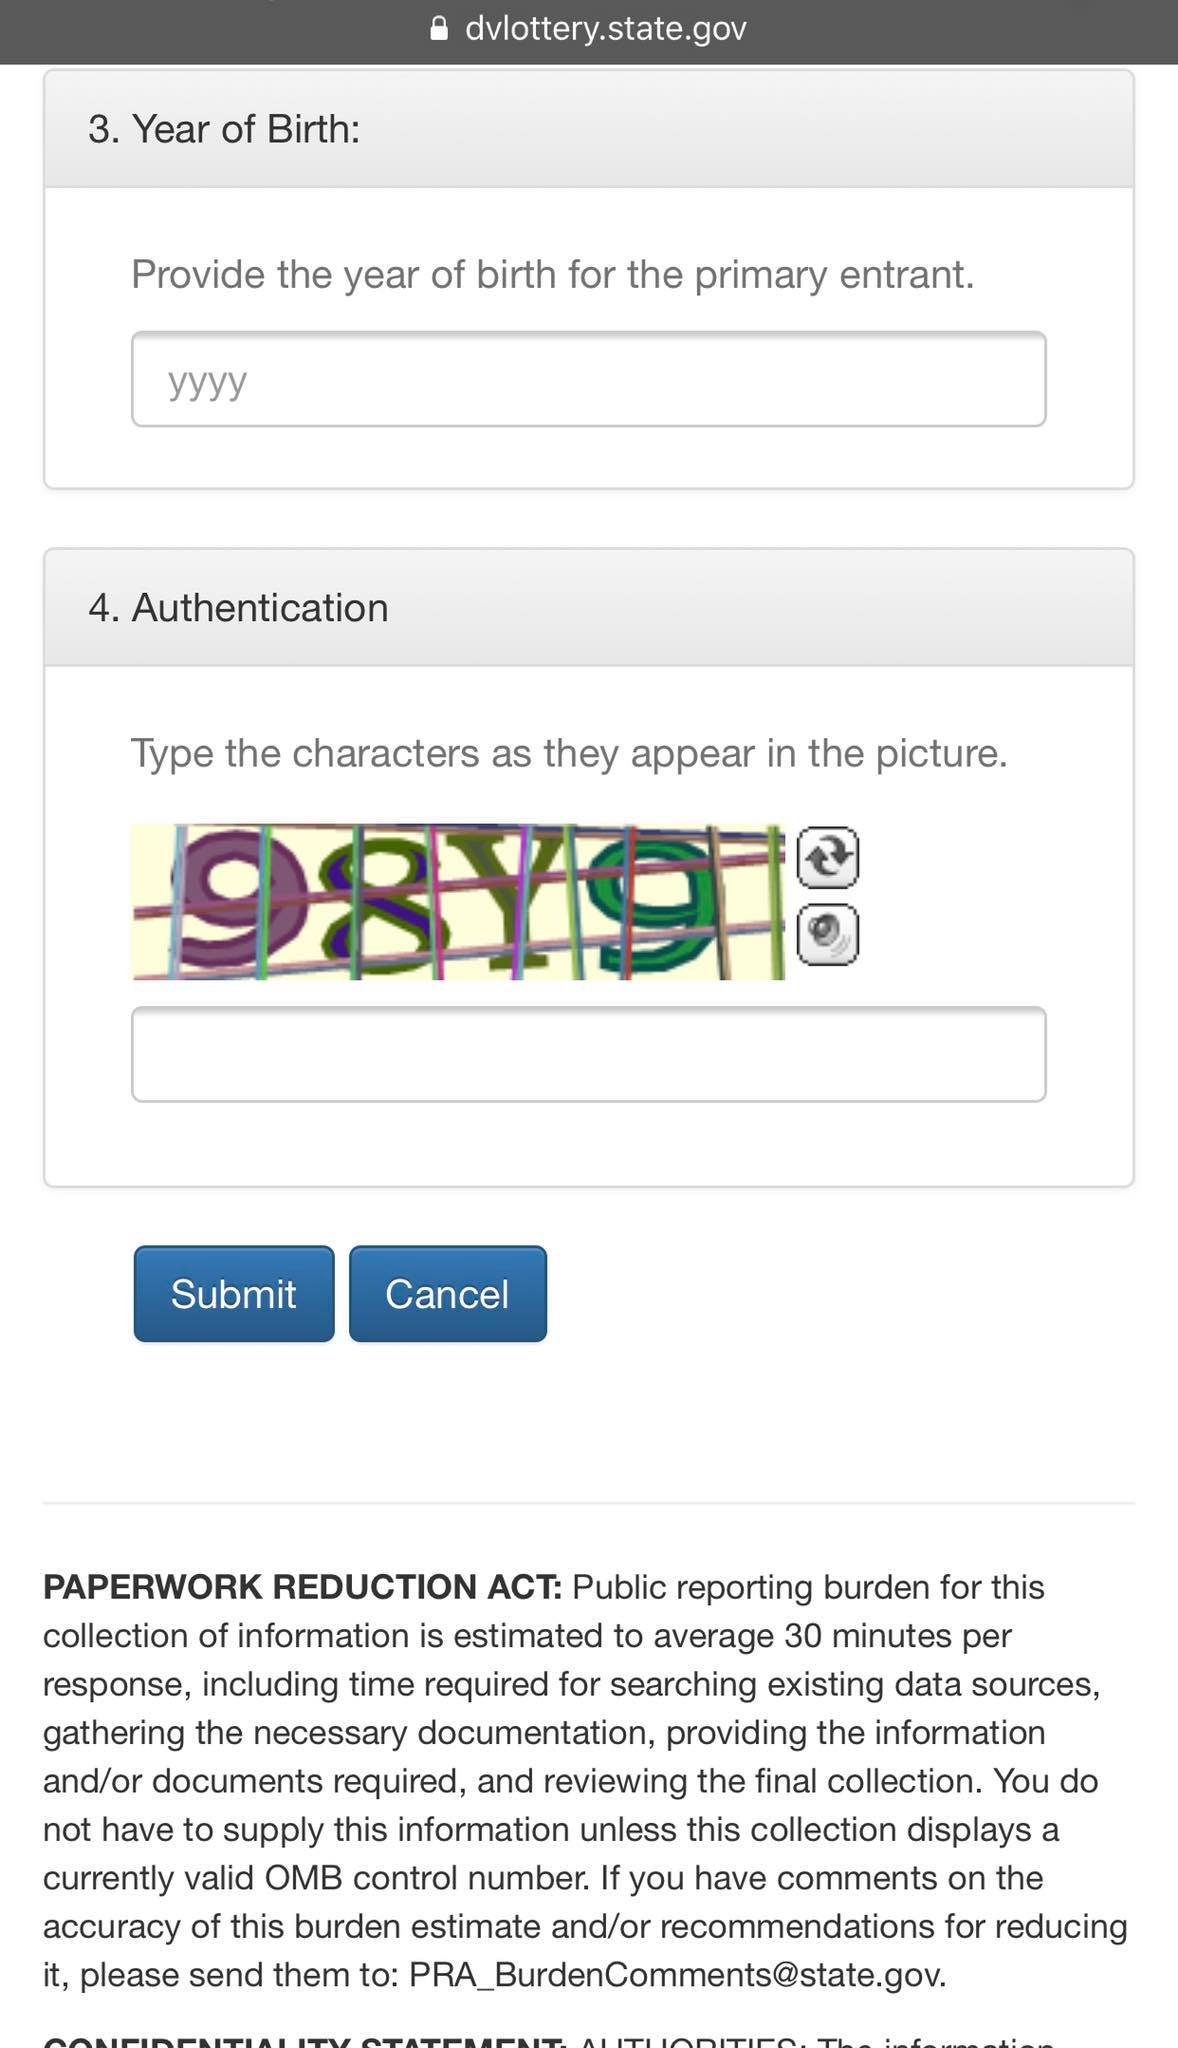
Task: Refresh the captcha image
Action: coord(828,857)
